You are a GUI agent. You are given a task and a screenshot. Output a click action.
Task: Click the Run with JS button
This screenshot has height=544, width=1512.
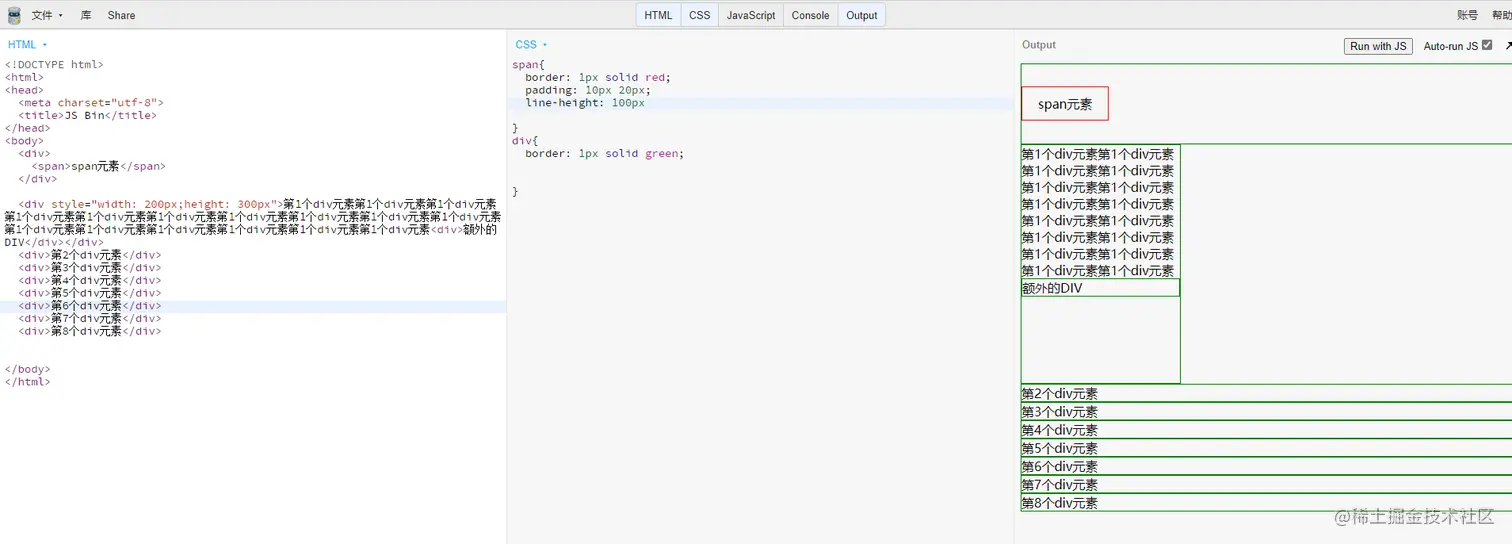pos(1378,46)
